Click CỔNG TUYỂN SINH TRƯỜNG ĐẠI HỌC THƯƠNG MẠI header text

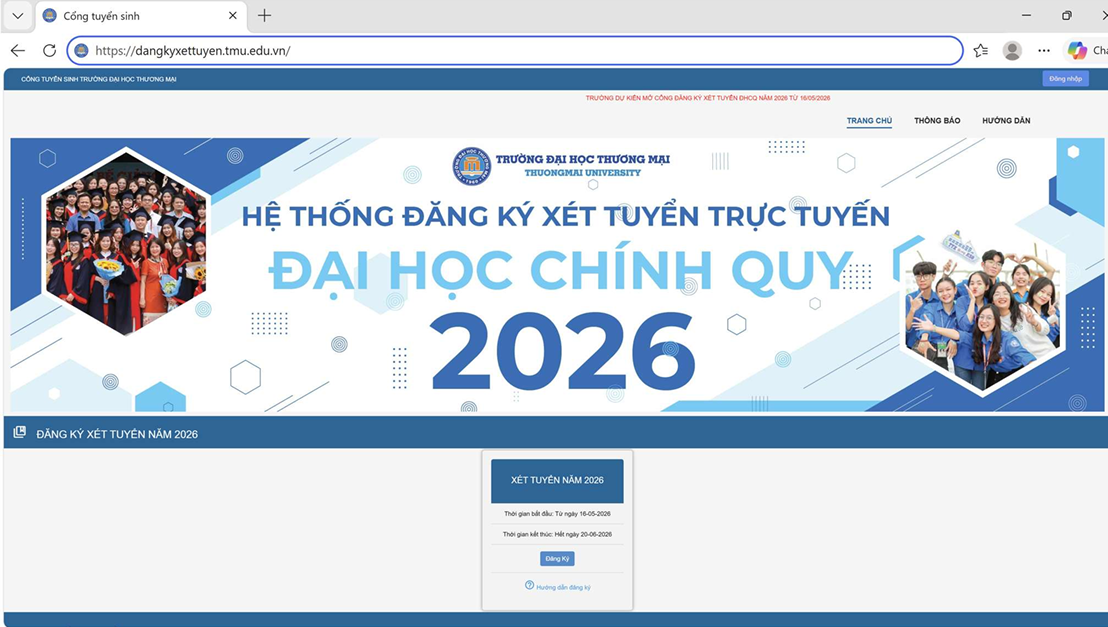point(99,79)
